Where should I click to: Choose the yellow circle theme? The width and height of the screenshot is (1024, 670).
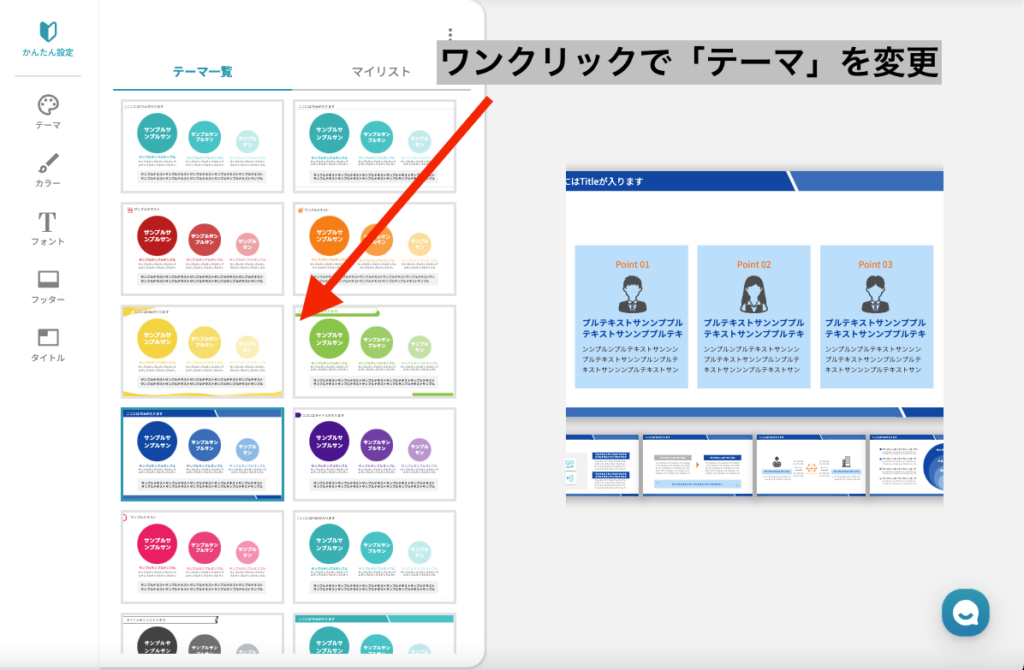(x=202, y=351)
